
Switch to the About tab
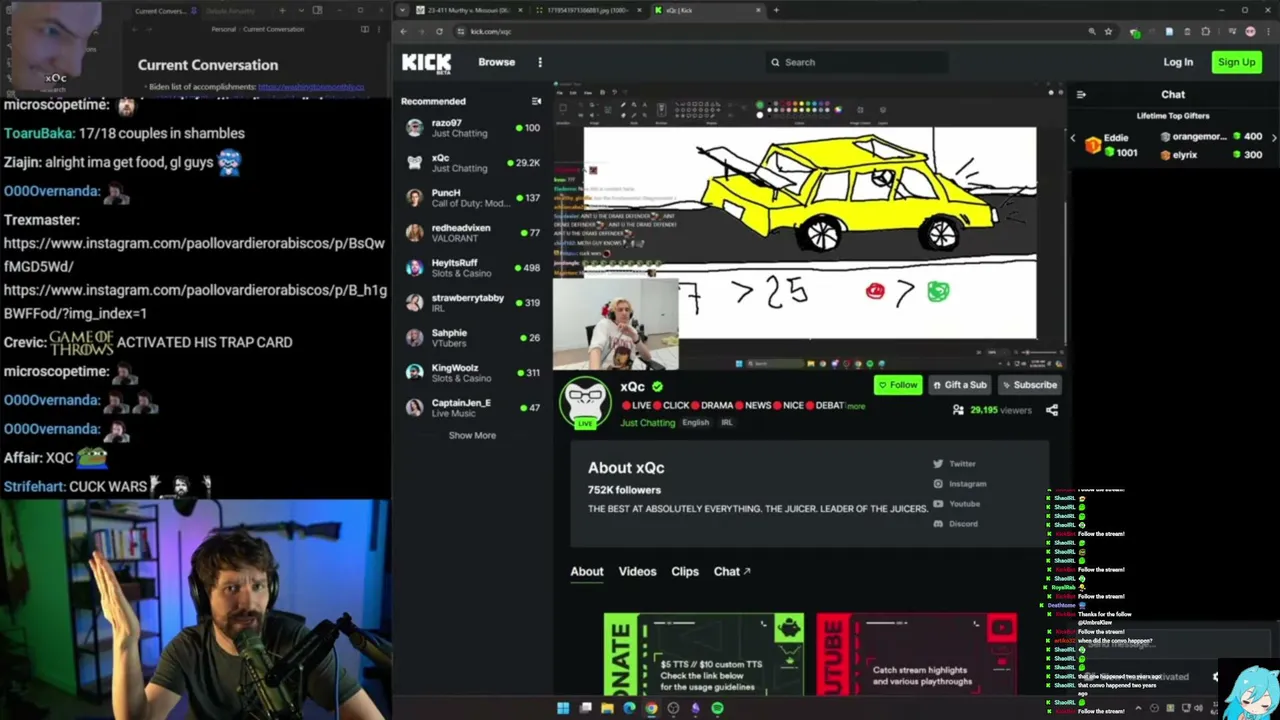click(587, 572)
